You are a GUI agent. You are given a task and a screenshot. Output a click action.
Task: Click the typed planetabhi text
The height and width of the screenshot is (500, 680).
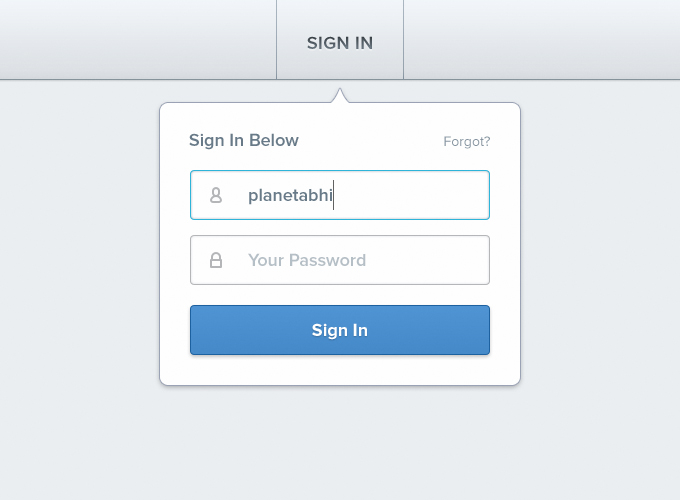pyautogui.click(x=290, y=196)
